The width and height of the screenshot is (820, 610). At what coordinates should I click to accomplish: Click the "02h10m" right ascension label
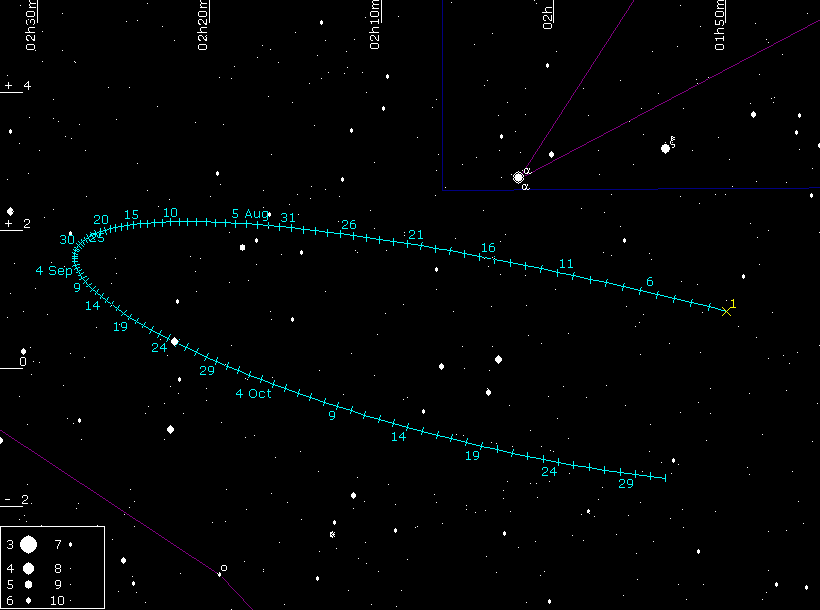click(374, 26)
